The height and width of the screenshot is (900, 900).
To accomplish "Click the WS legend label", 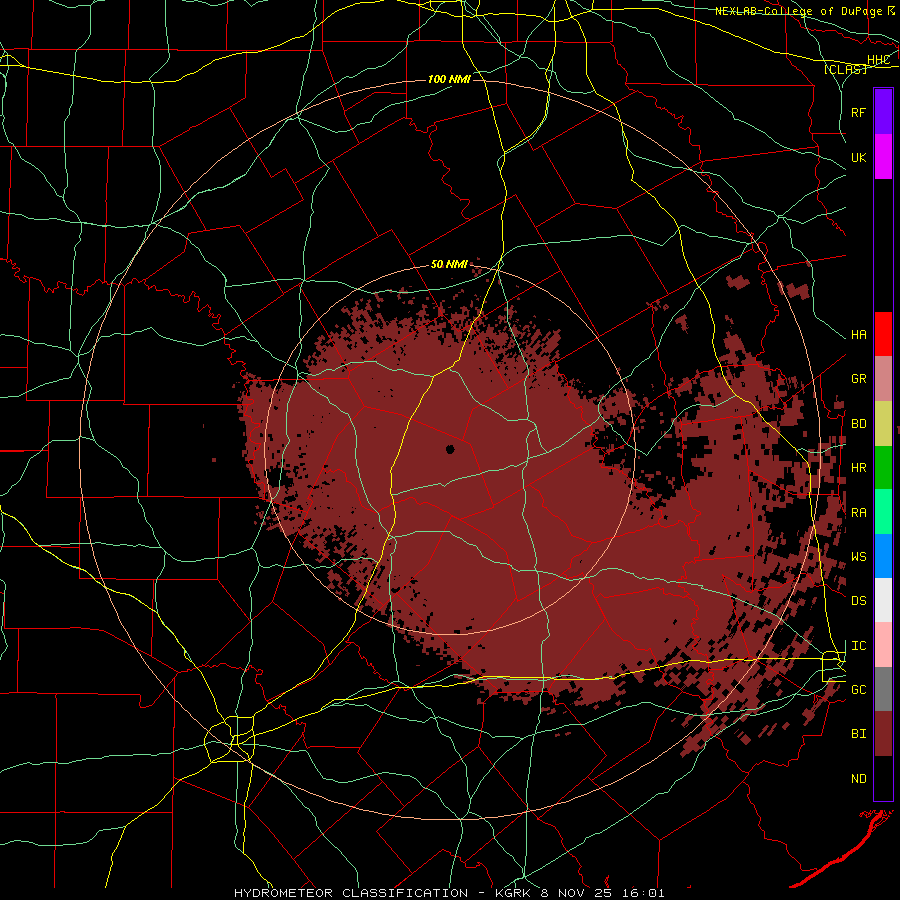I will pos(859,557).
